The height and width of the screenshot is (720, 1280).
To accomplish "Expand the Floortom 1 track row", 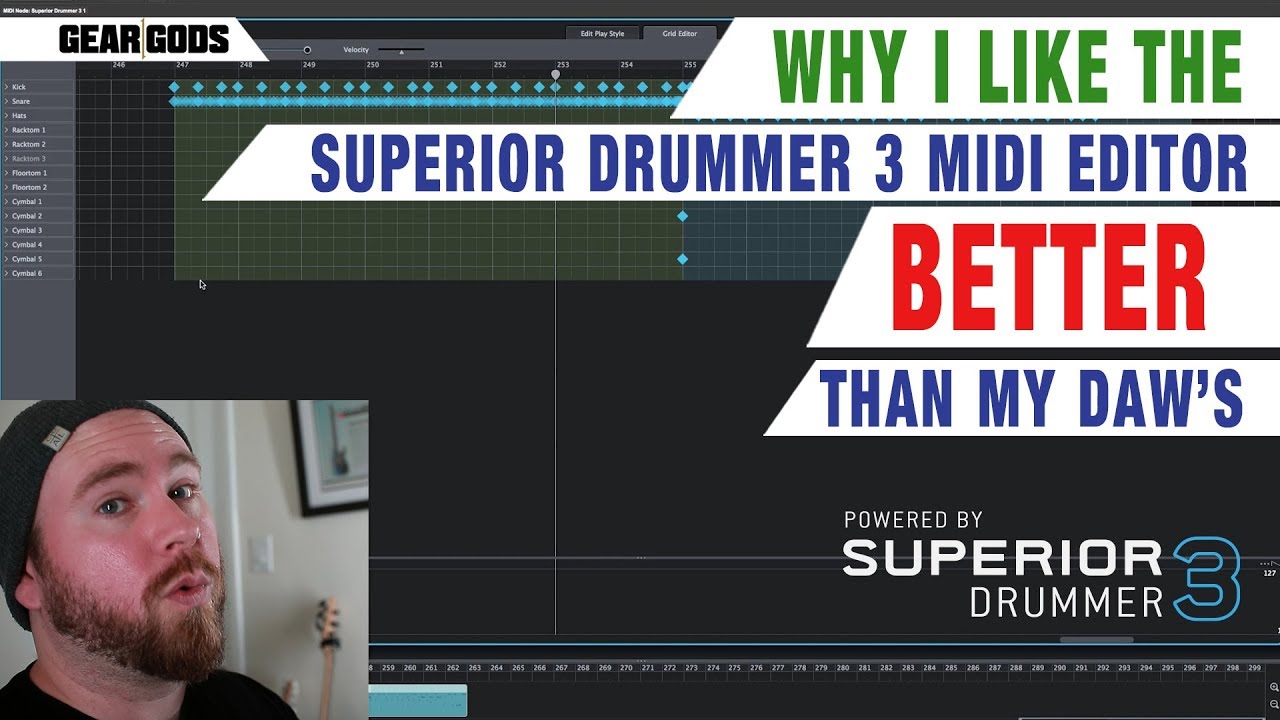I will click(x=6, y=173).
